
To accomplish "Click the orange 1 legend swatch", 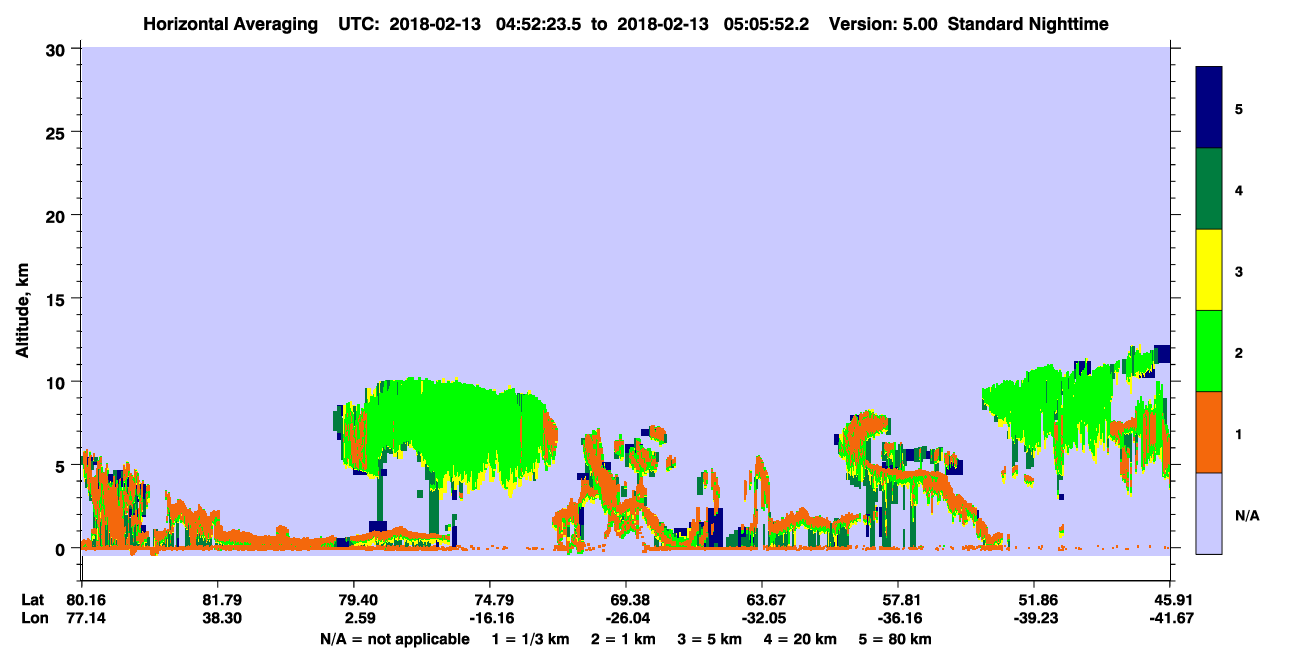I will (1209, 432).
